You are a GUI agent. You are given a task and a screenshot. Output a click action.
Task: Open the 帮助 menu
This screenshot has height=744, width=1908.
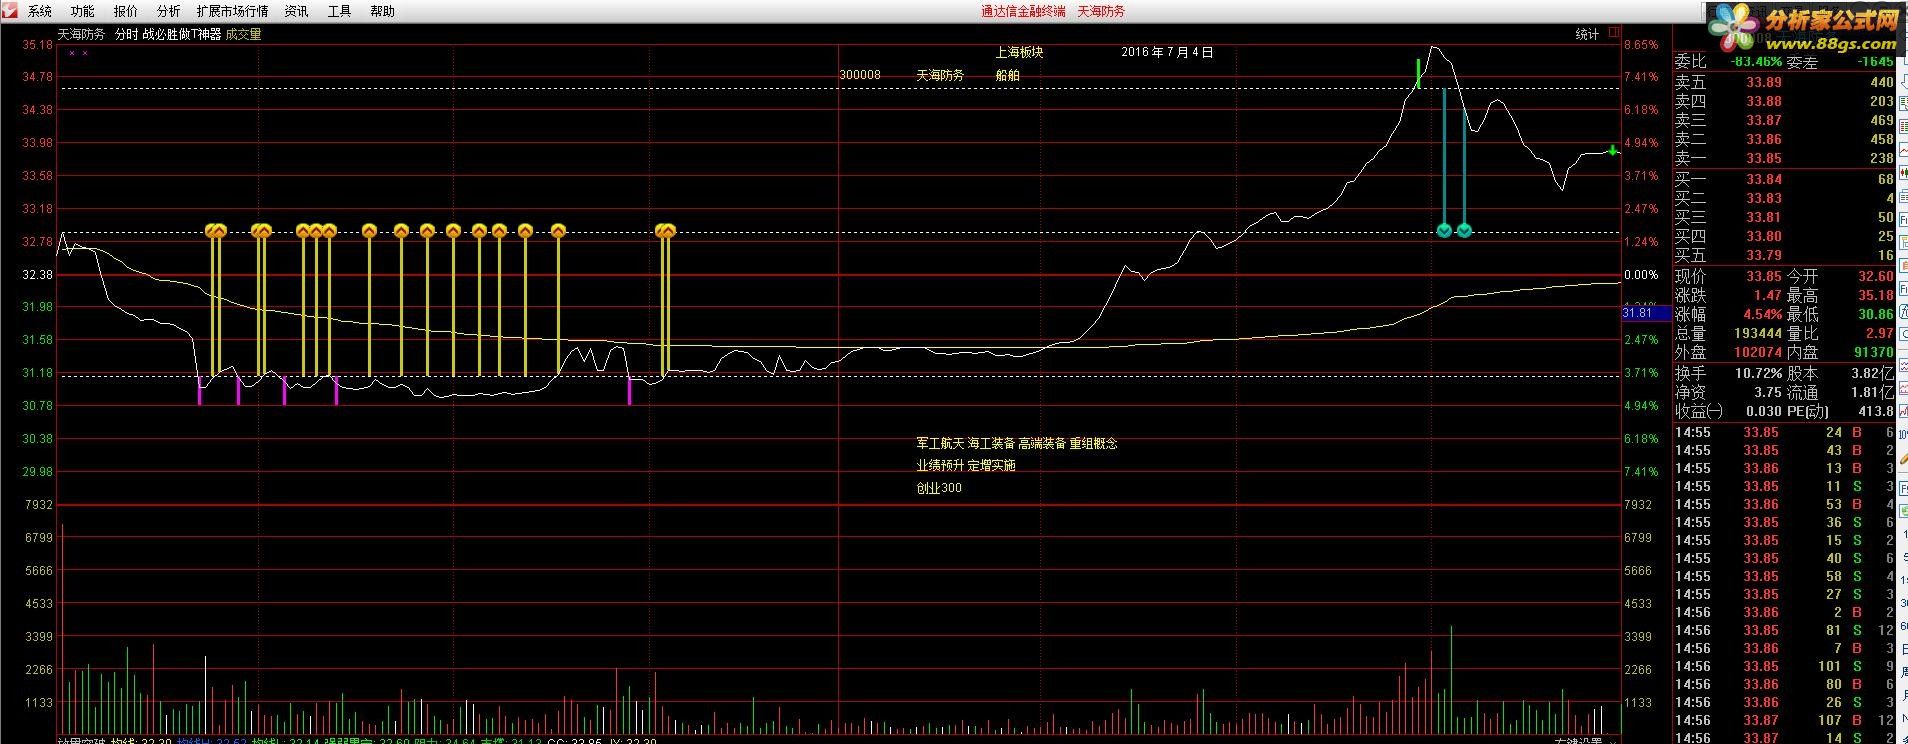pos(382,11)
